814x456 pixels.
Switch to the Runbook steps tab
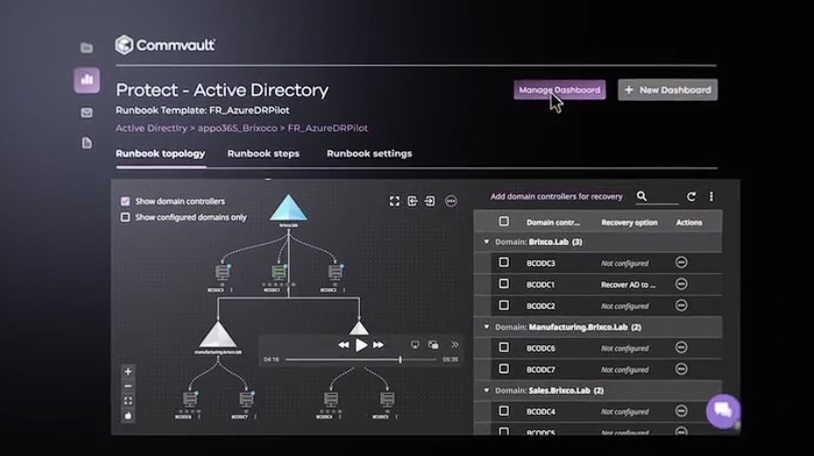point(263,154)
